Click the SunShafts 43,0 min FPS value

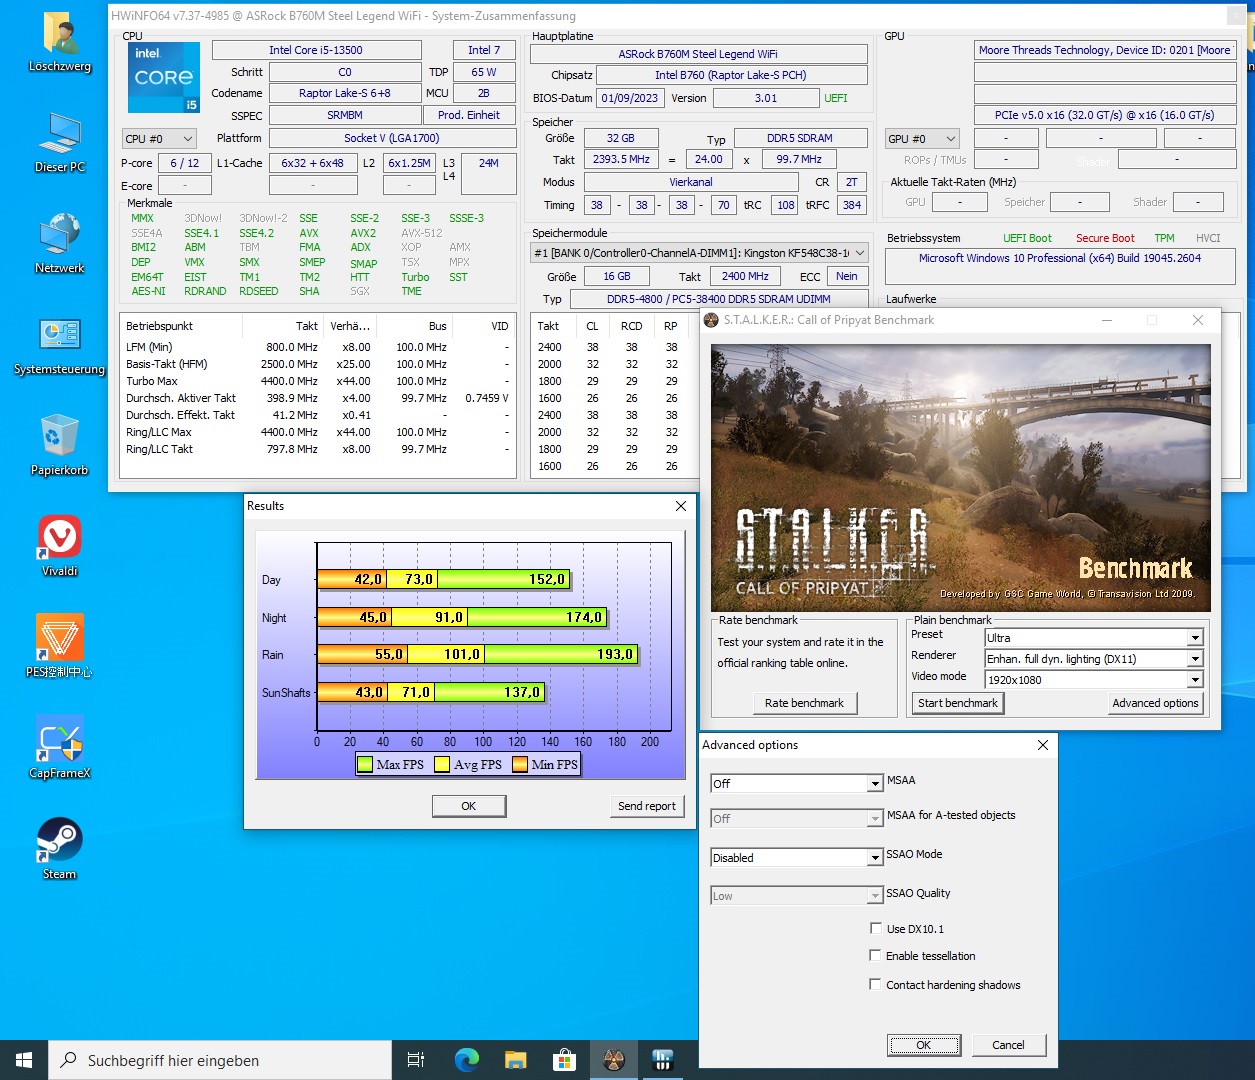[x=369, y=692]
